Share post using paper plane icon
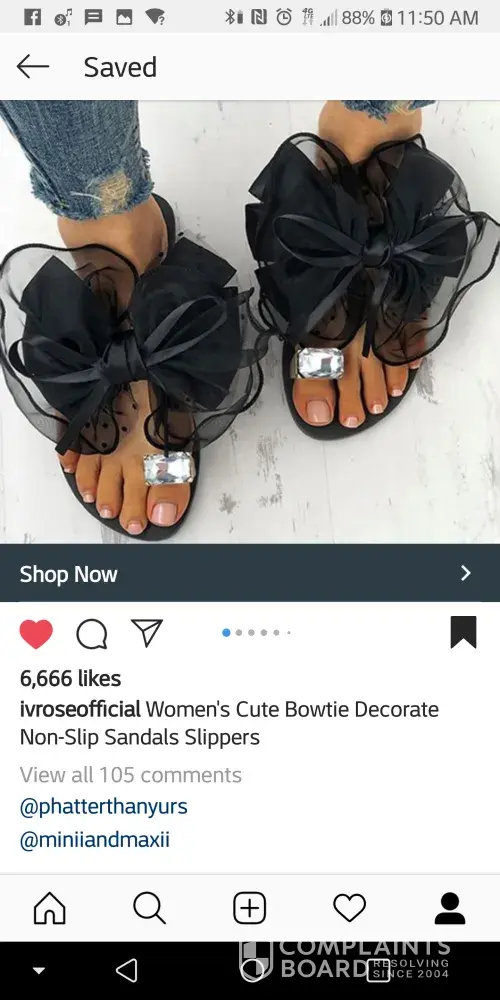Image resolution: width=500 pixels, height=1000 pixels. [x=147, y=633]
